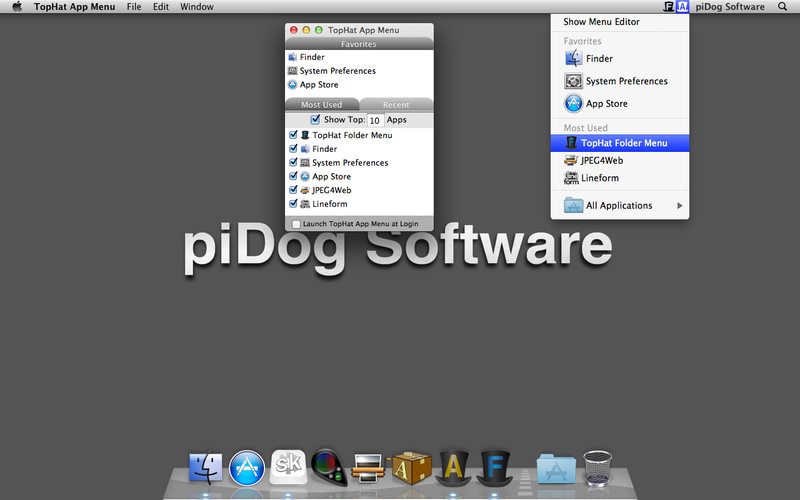
Task: Click System Preferences gear icon in dropdown menu
Action: 573,81
